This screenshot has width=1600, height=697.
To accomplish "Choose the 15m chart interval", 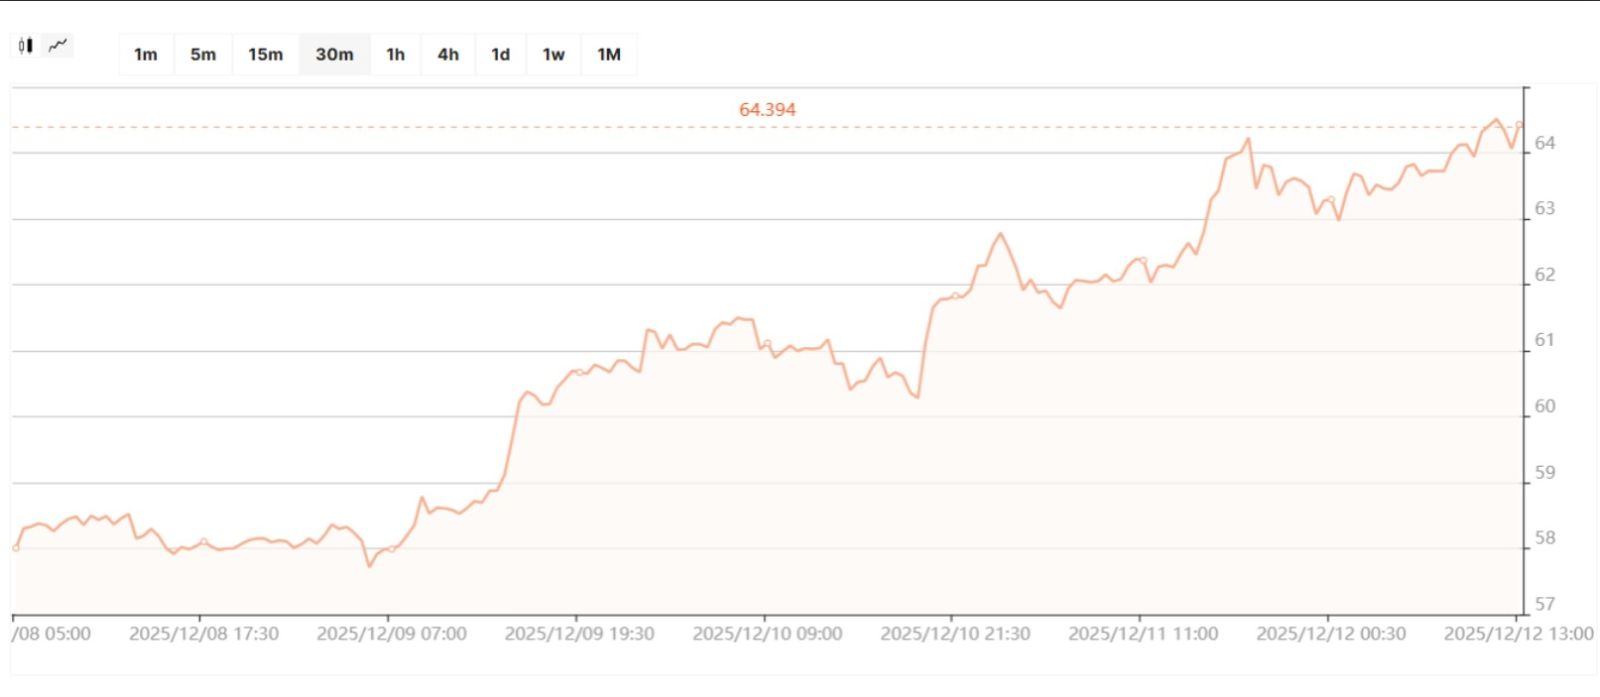I will [265, 55].
